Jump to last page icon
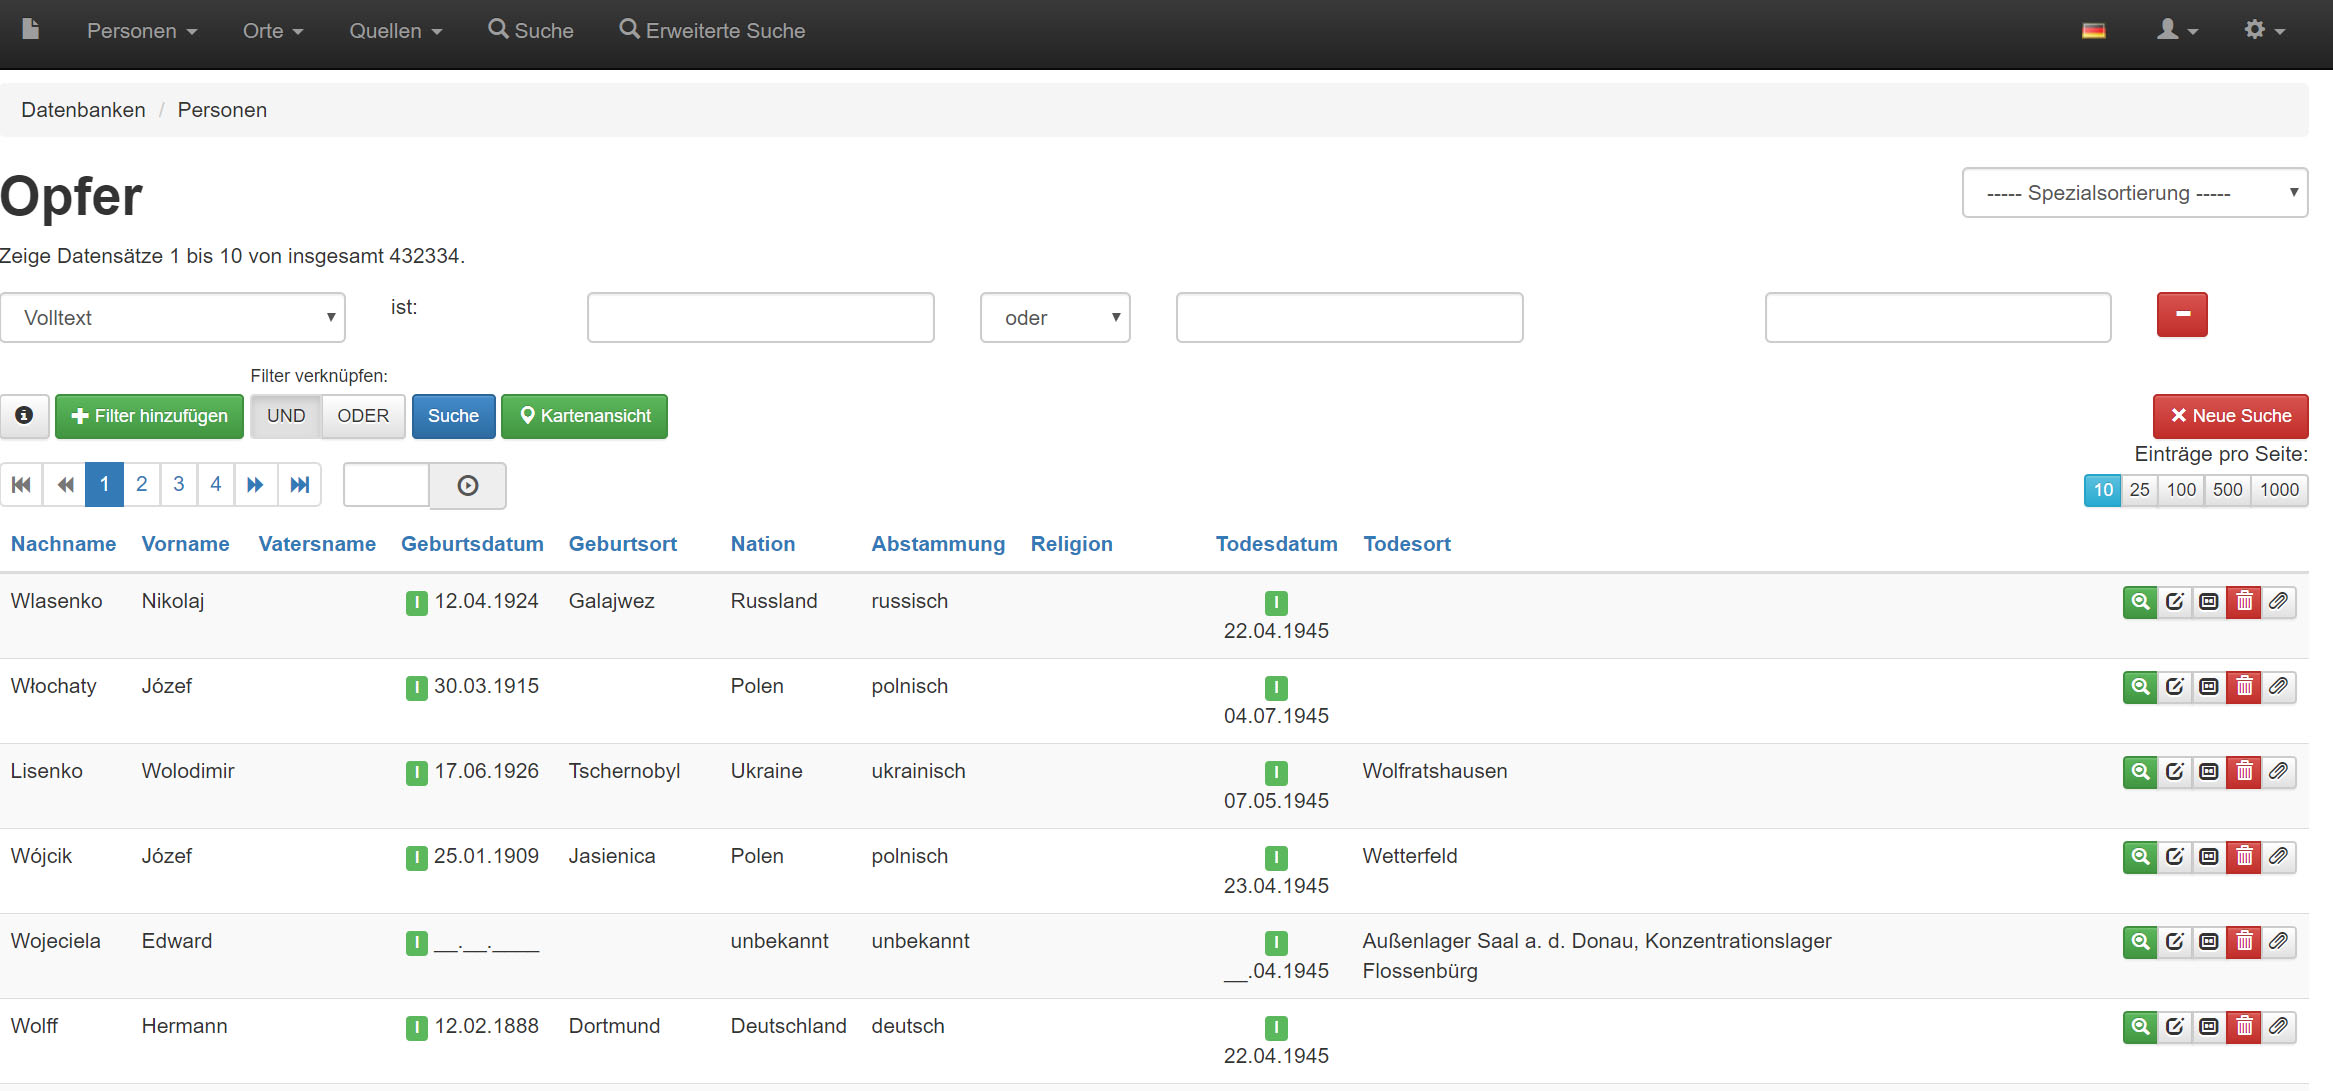Image resolution: width=2333 pixels, height=1091 pixels. coord(299,484)
